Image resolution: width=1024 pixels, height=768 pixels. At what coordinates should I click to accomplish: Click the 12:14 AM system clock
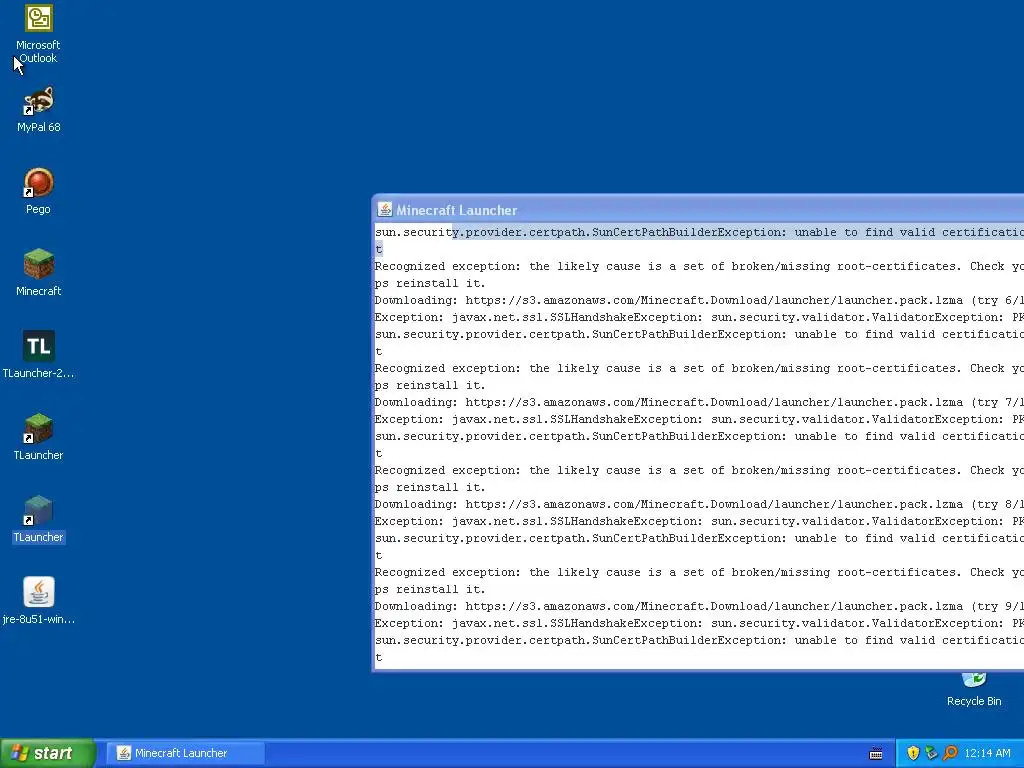pyautogui.click(x=987, y=753)
